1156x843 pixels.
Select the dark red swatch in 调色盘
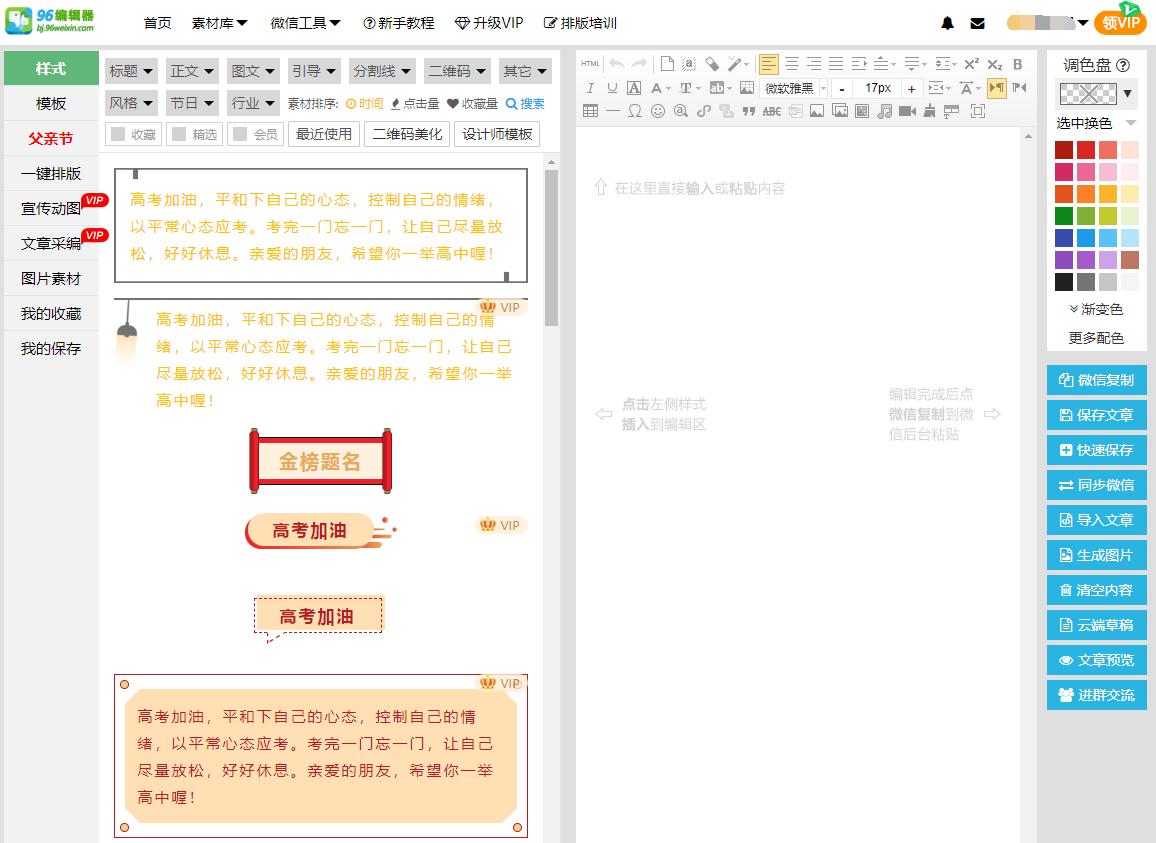[x=1064, y=149]
